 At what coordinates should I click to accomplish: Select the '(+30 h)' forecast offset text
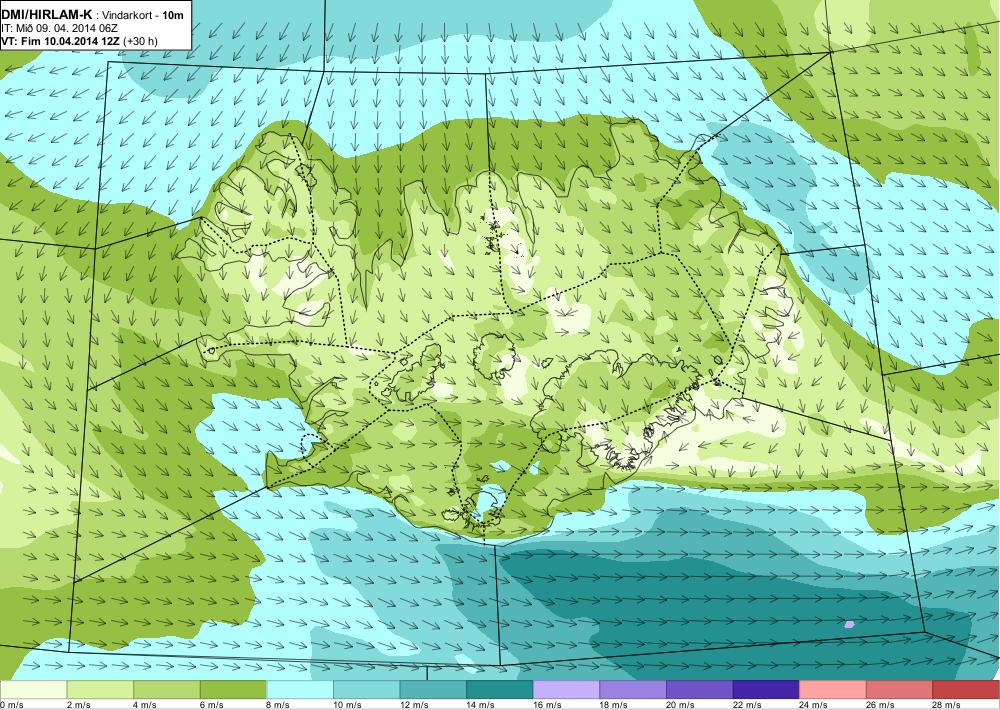point(141,41)
